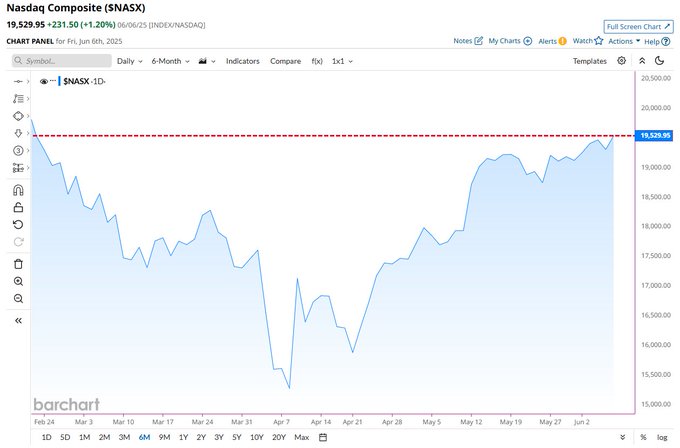The height and width of the screenshot is (448, 680).
Task: Activate the magnet snap tool
Action: (x=18, y=190)
